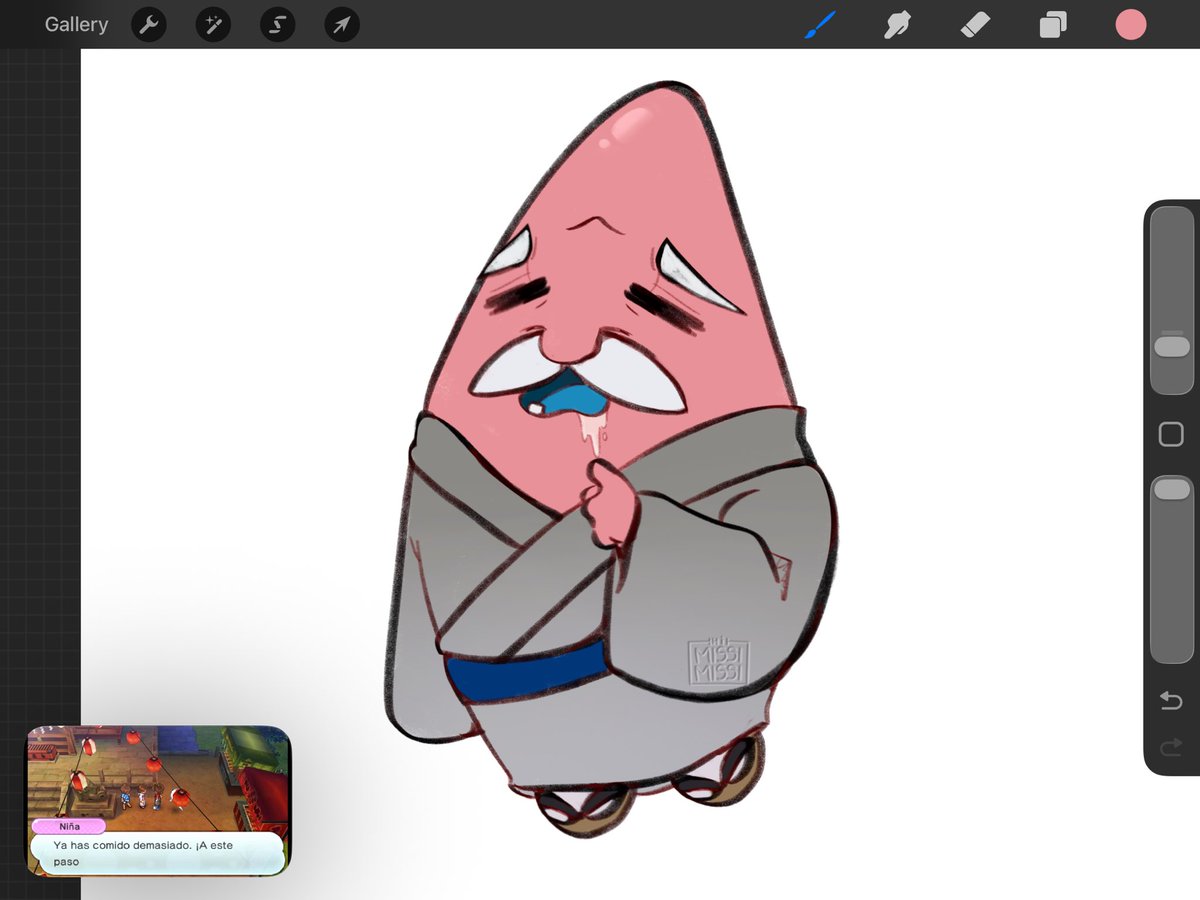Select the Eraser tool
This screenshot has width=1200, height=900.
(x=975, y=25)
